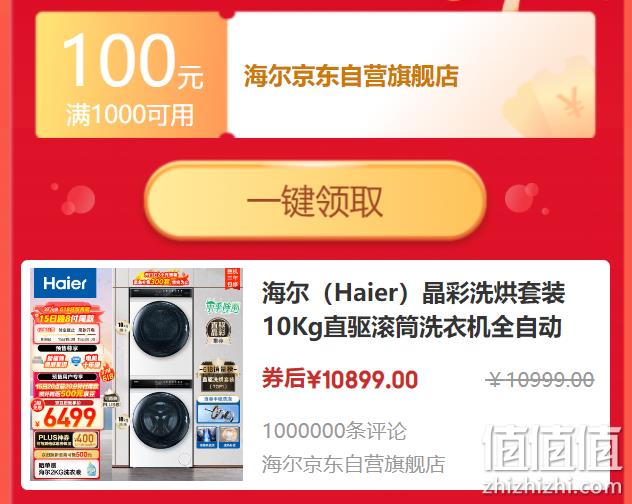This screenshot has width=632, height=504.
Task: Open 海尔京东自营旗舰店 label on the coupon
Action: pyautogui.click(x=351, y=75)
